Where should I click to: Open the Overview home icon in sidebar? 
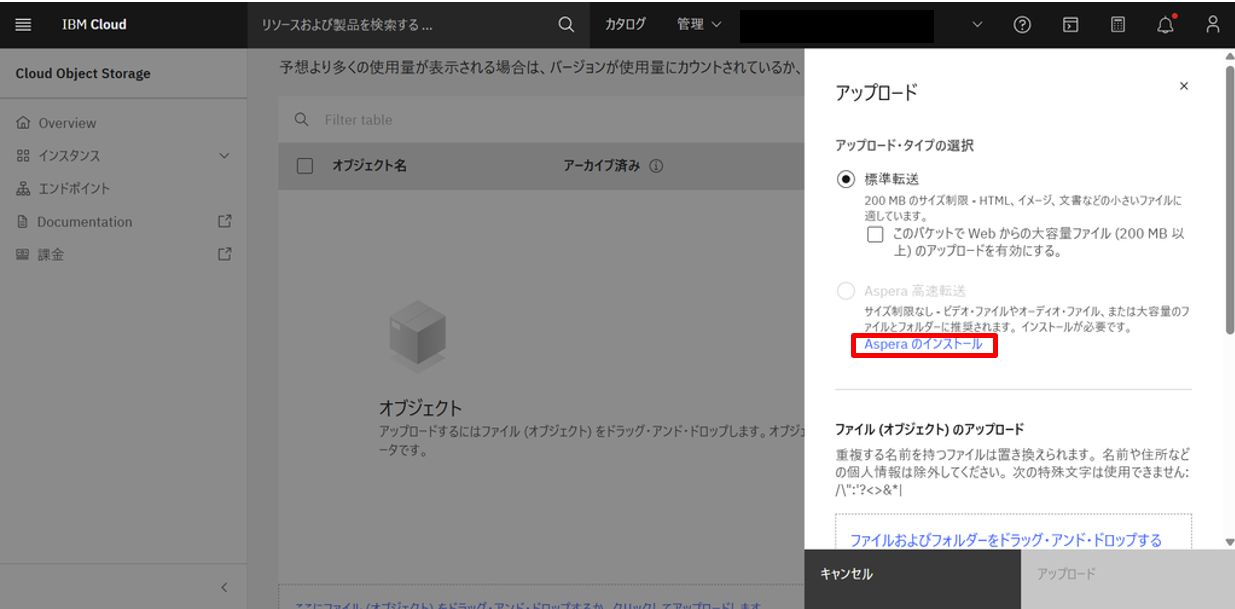[x=22, y=123]
